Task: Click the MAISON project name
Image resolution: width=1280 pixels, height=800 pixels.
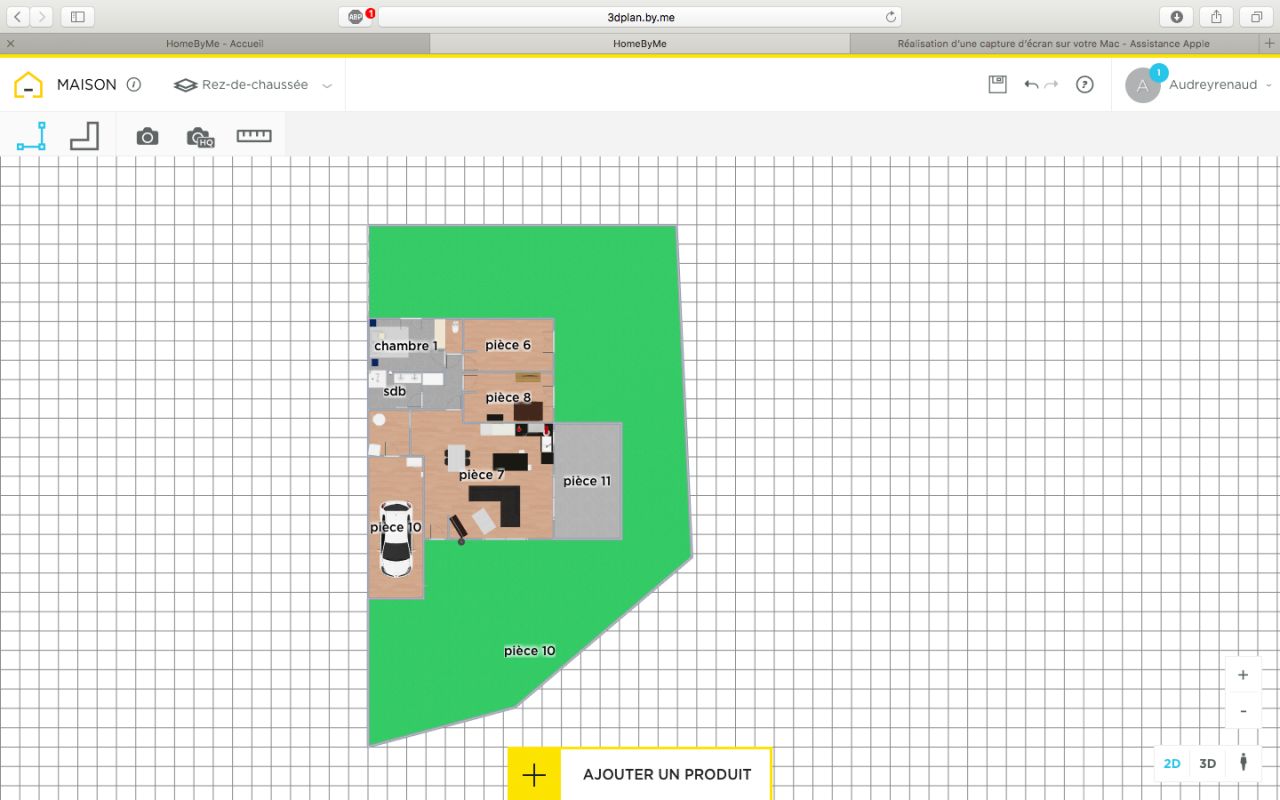Action: click(x=87, y=85)
